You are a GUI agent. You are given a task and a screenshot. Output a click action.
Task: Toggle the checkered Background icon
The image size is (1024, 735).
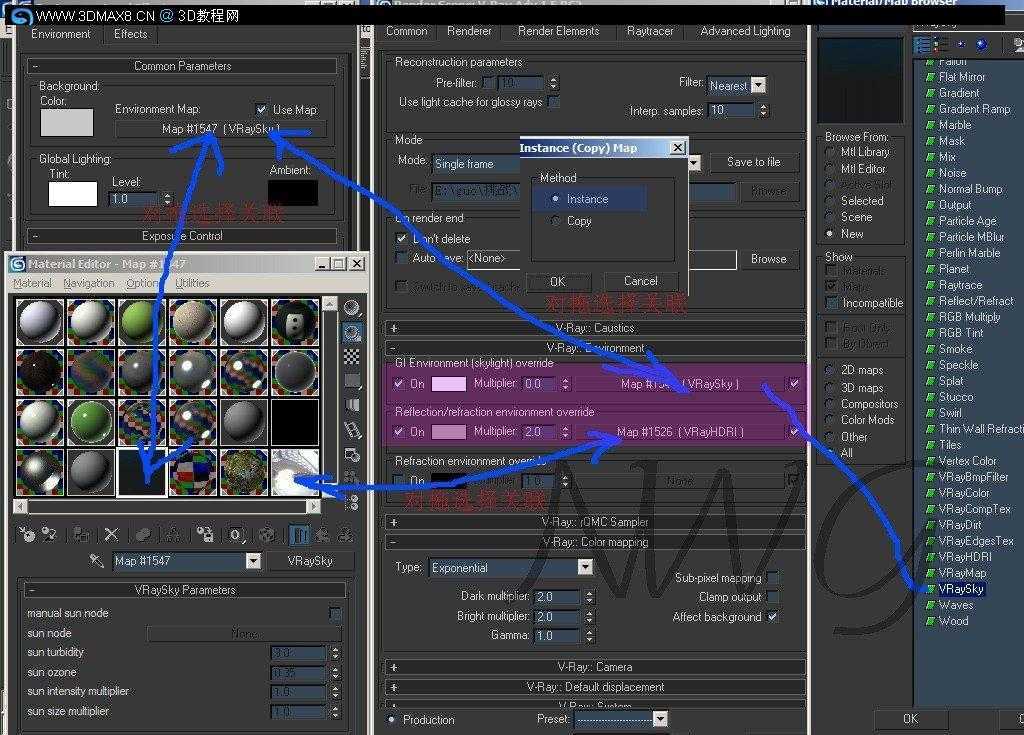[x=352, y=357]
